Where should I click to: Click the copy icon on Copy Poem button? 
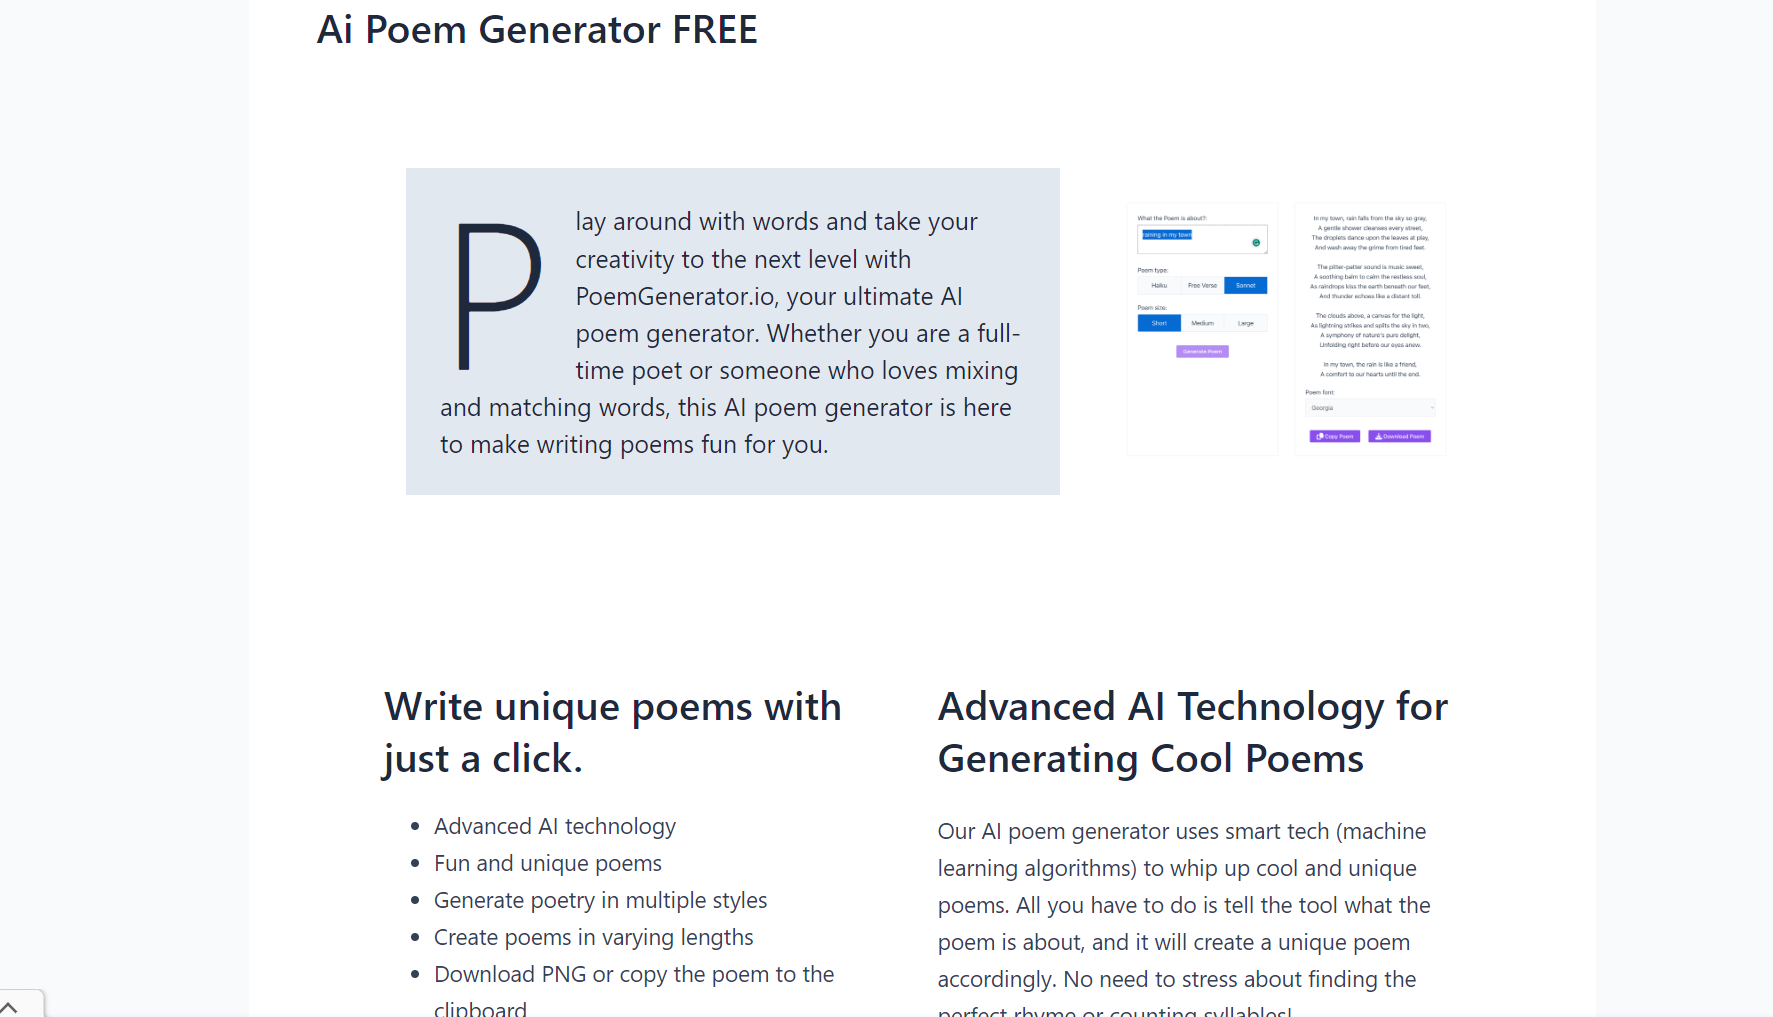(x=1319, y=437)
